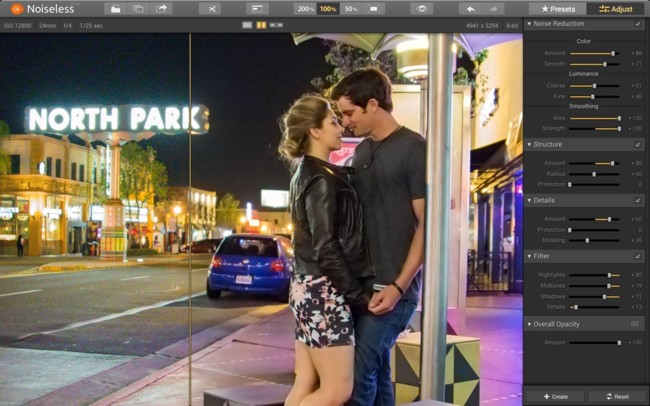The width and height of the screenshot is (650, 406).
Task: Click the batch processing windows icon
Action: [x=138, y=9]
